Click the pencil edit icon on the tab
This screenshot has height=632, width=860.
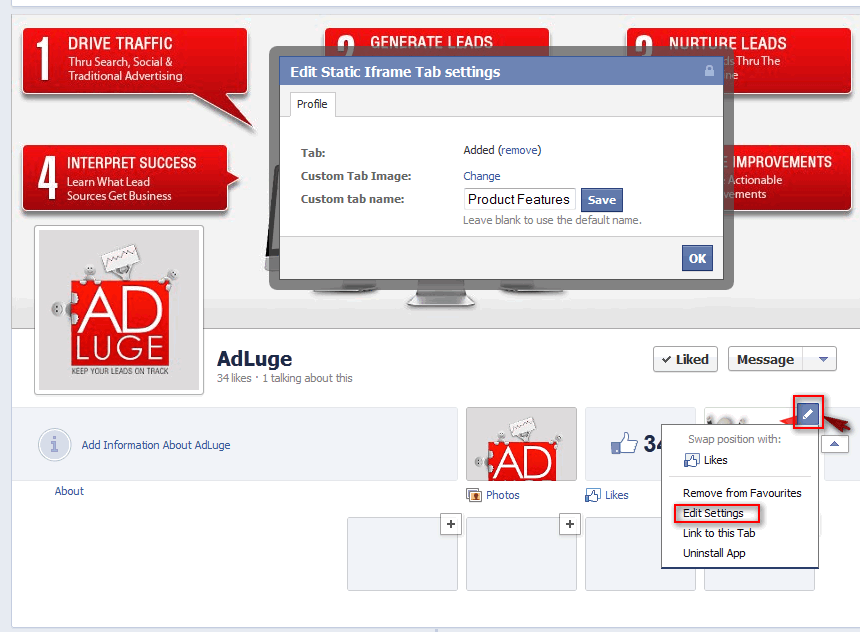click(x=808, y=414)
